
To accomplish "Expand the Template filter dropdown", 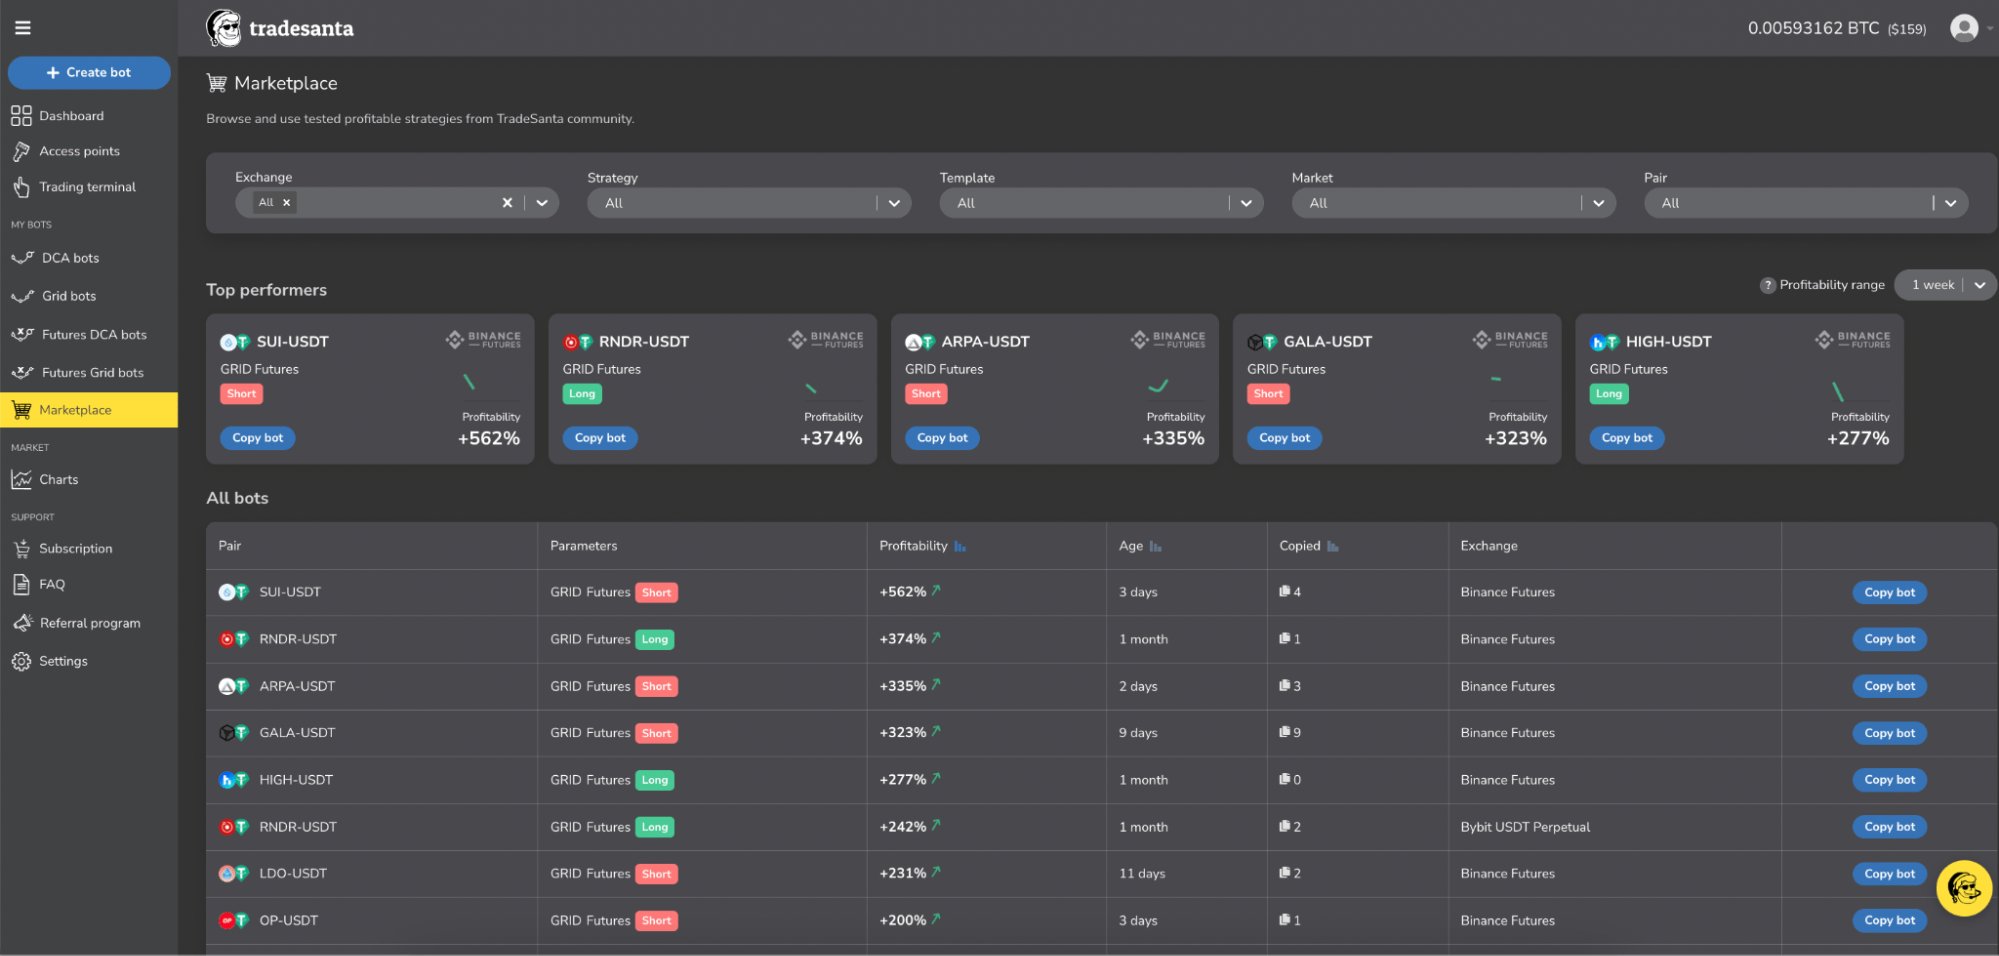I will [1246, 203].
